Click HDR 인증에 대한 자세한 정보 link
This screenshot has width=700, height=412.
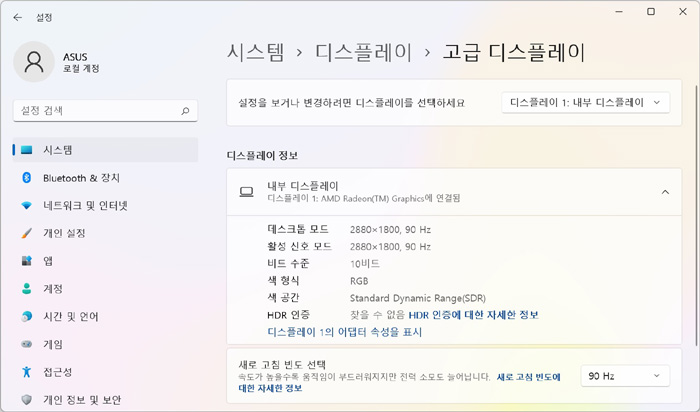tap(473, 315)
